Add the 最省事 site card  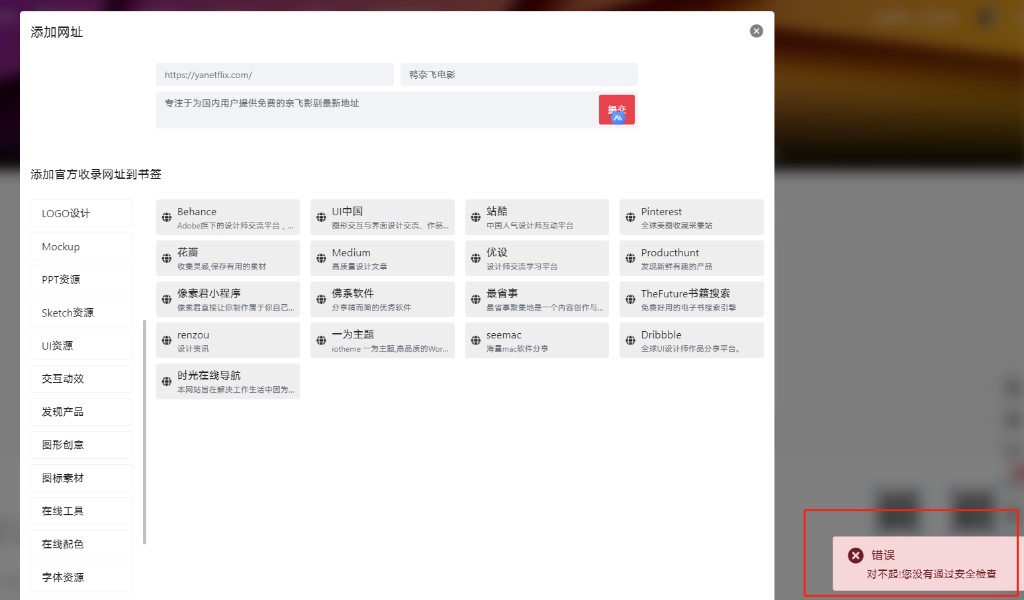(x=537, y=300)
